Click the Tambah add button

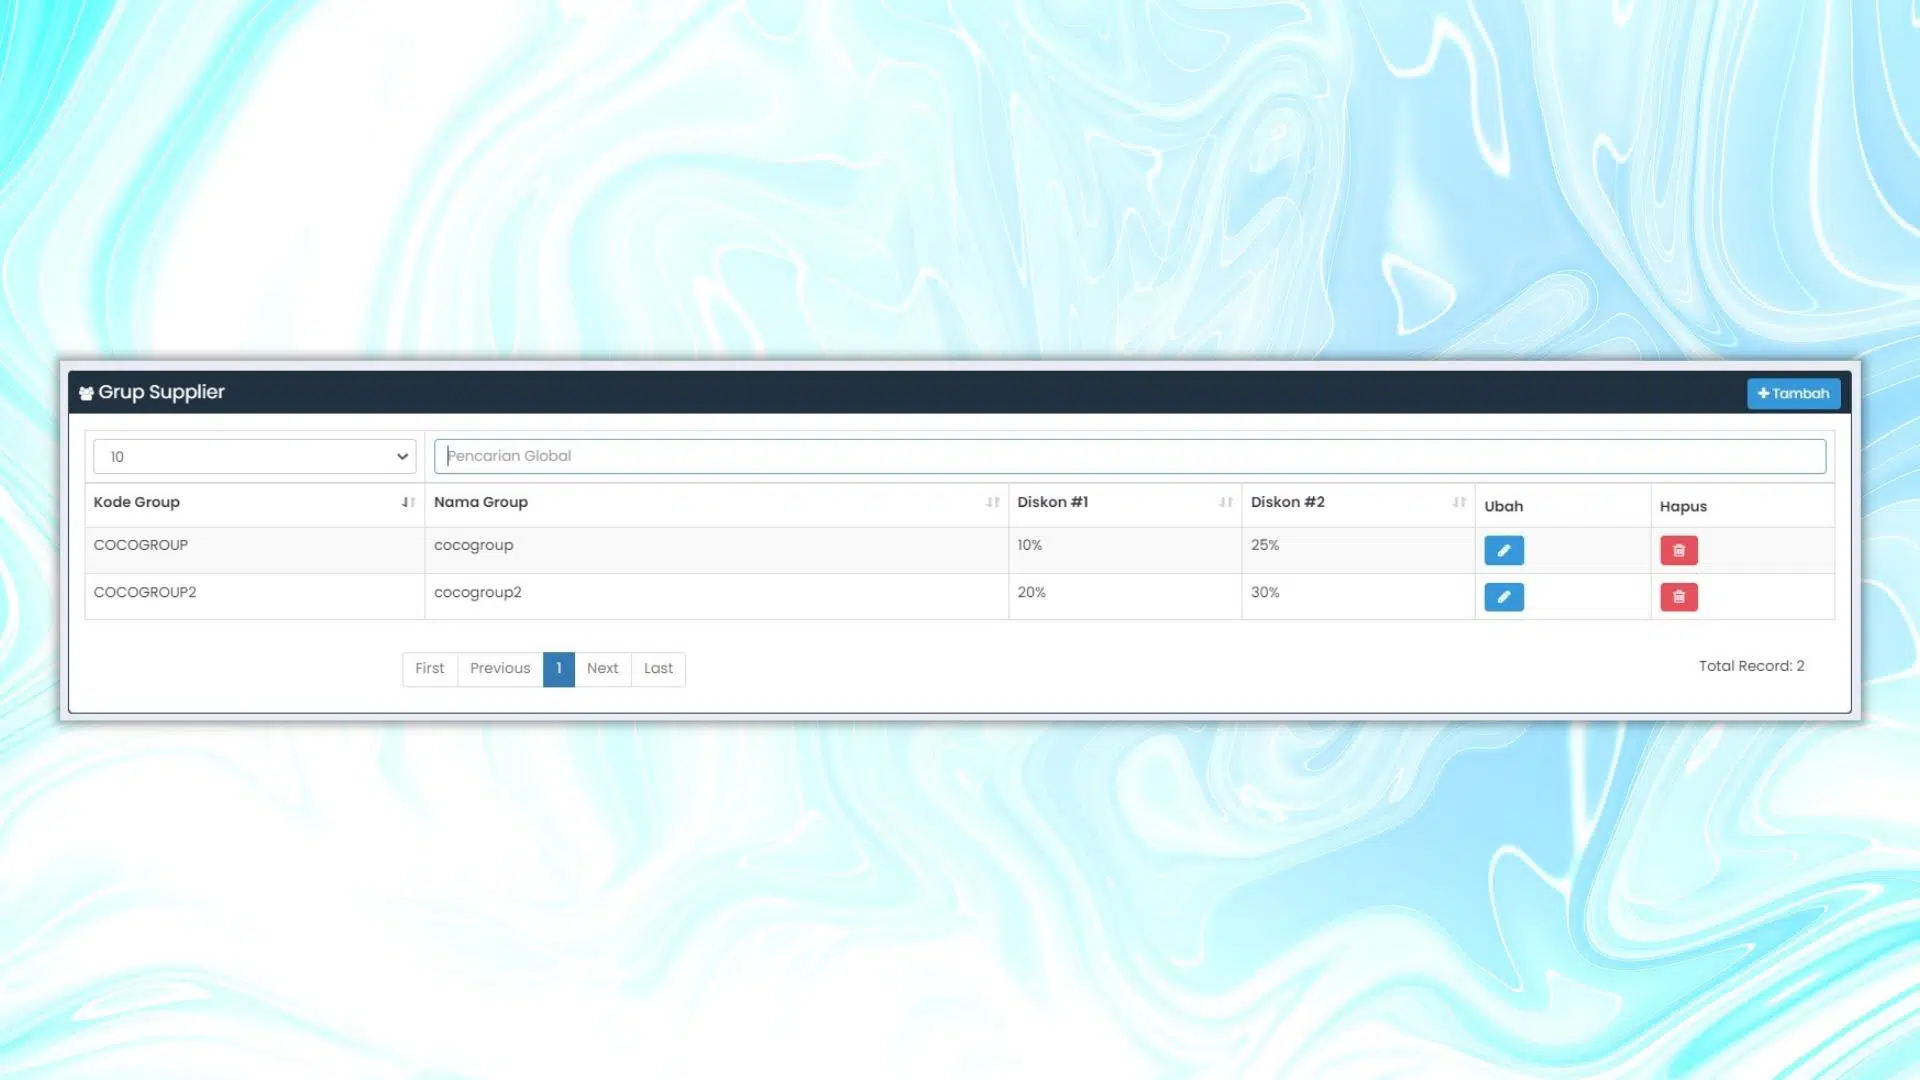(1793, 393)
